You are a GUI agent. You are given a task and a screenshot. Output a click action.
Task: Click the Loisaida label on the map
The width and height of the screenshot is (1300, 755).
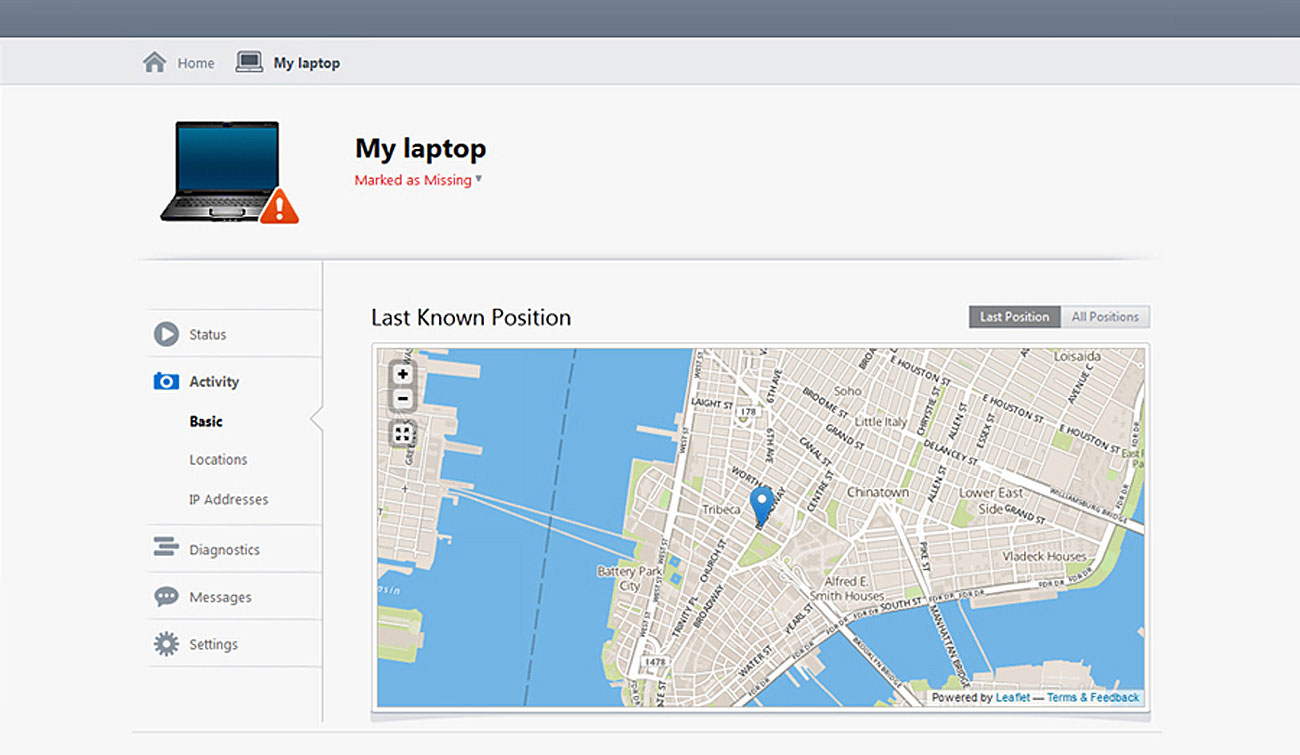pyautogui.click(x=1076, y=356)
